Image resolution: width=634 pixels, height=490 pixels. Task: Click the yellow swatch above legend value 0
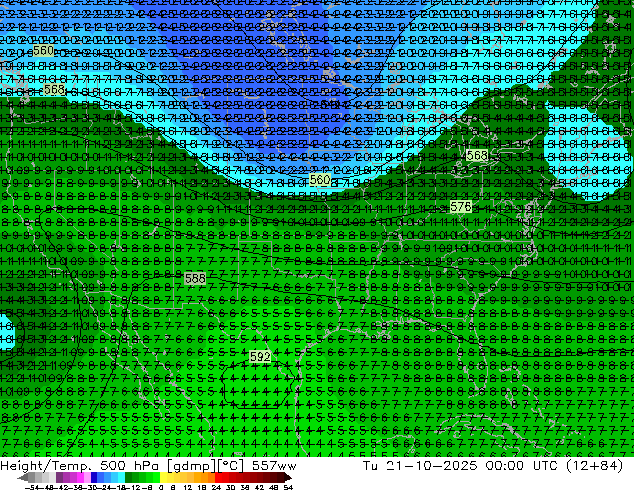pyautogui.click(x=163, y=477)
